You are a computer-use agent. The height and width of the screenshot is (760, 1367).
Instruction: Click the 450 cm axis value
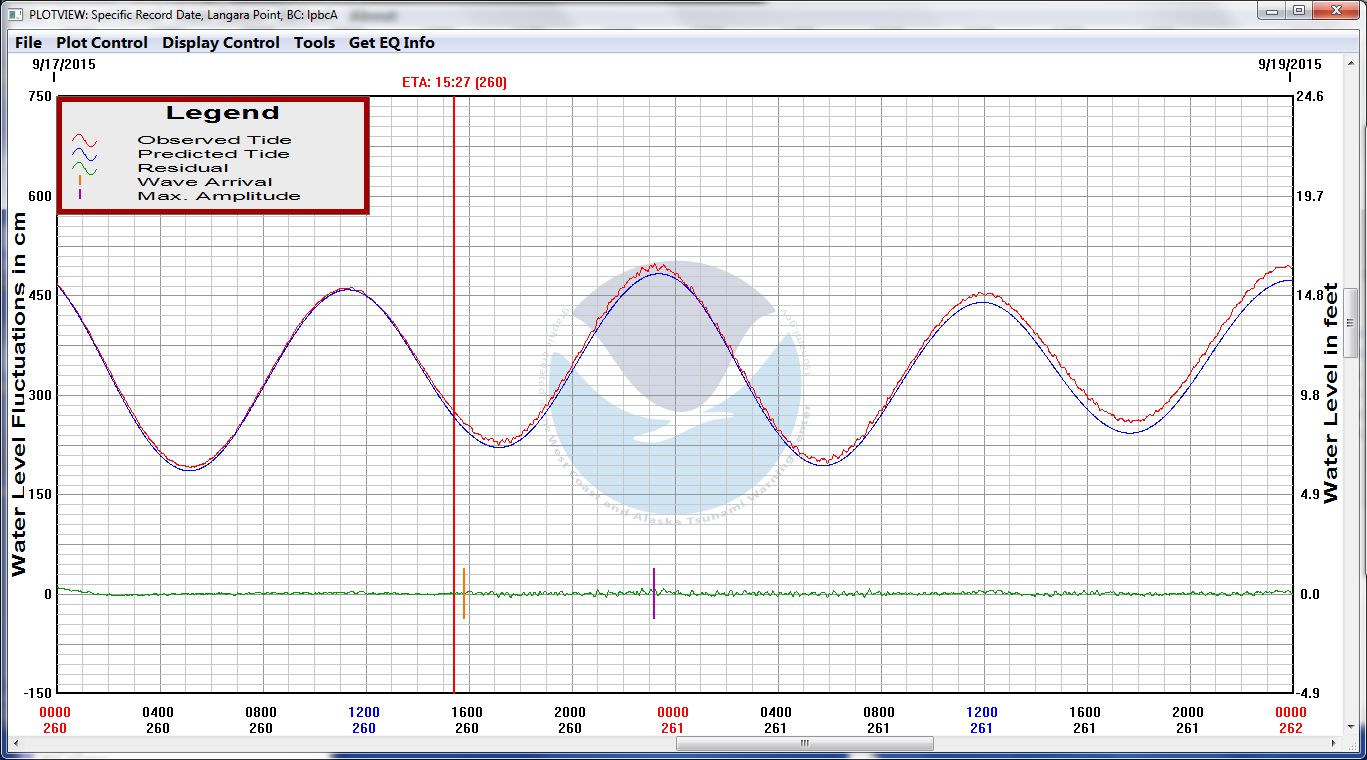[40, 295]
